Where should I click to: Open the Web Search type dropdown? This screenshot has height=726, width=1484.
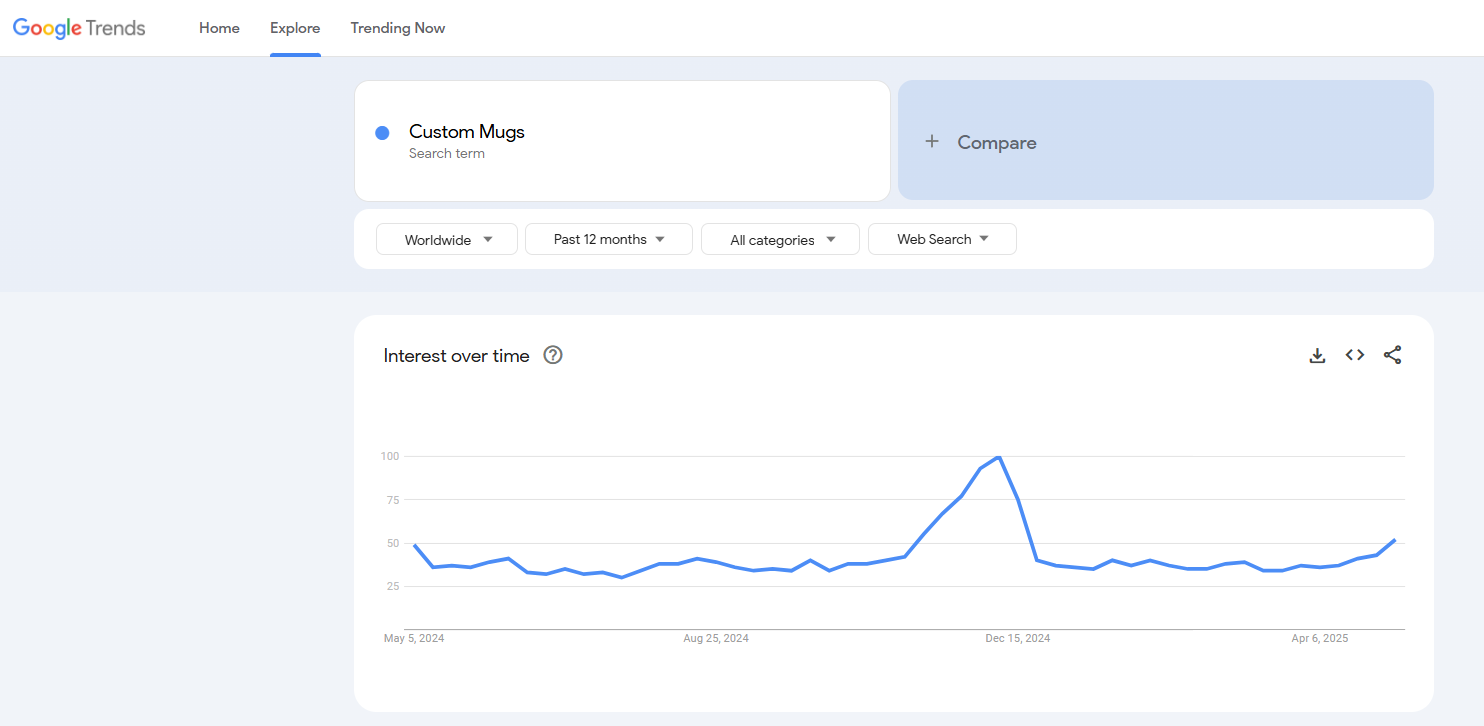(942, 239)
